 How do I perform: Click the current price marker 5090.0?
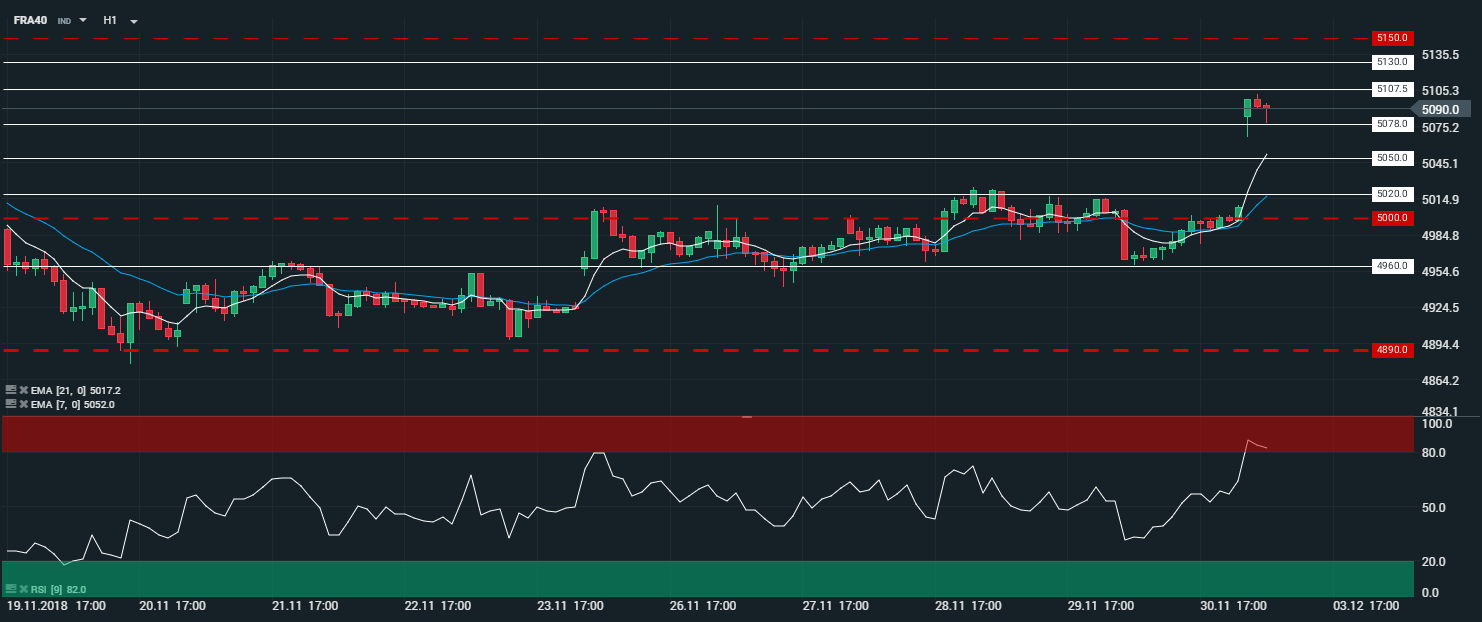click(1440, 109)
